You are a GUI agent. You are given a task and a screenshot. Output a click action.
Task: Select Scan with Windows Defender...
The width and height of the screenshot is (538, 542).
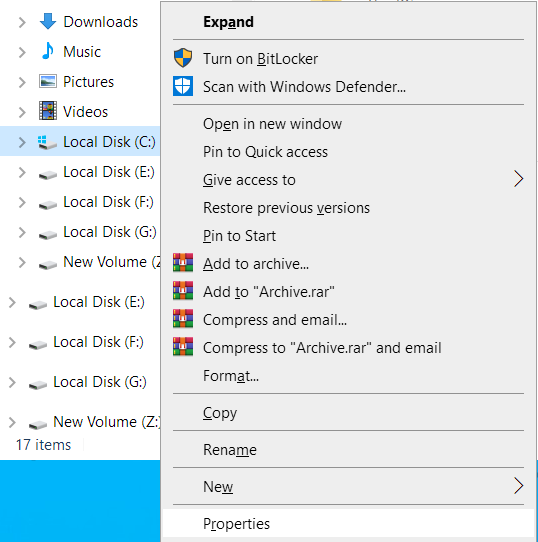click(349, 87)
